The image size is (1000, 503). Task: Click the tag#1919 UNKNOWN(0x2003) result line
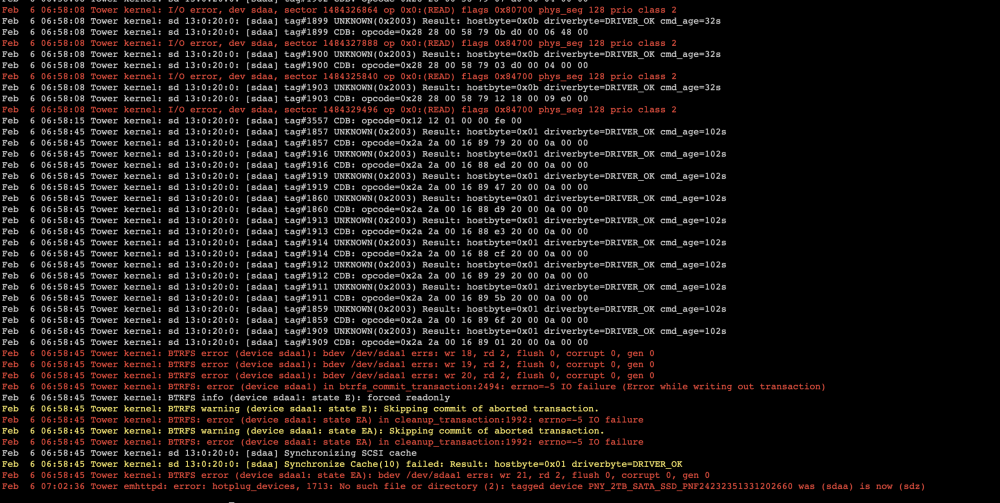(364, 176)
